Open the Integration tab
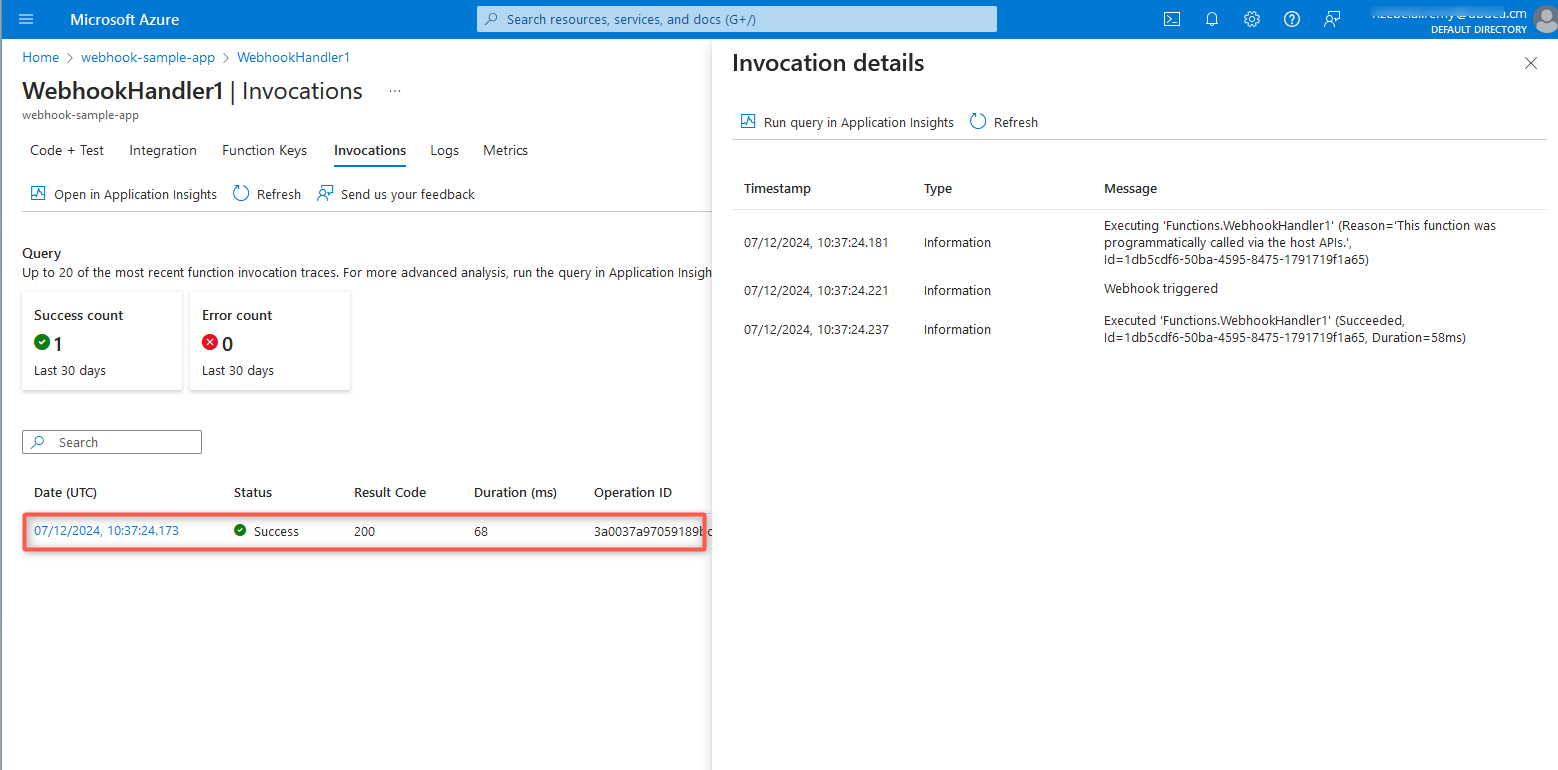Screen dimensions: 1558x770 click(163, 150)
